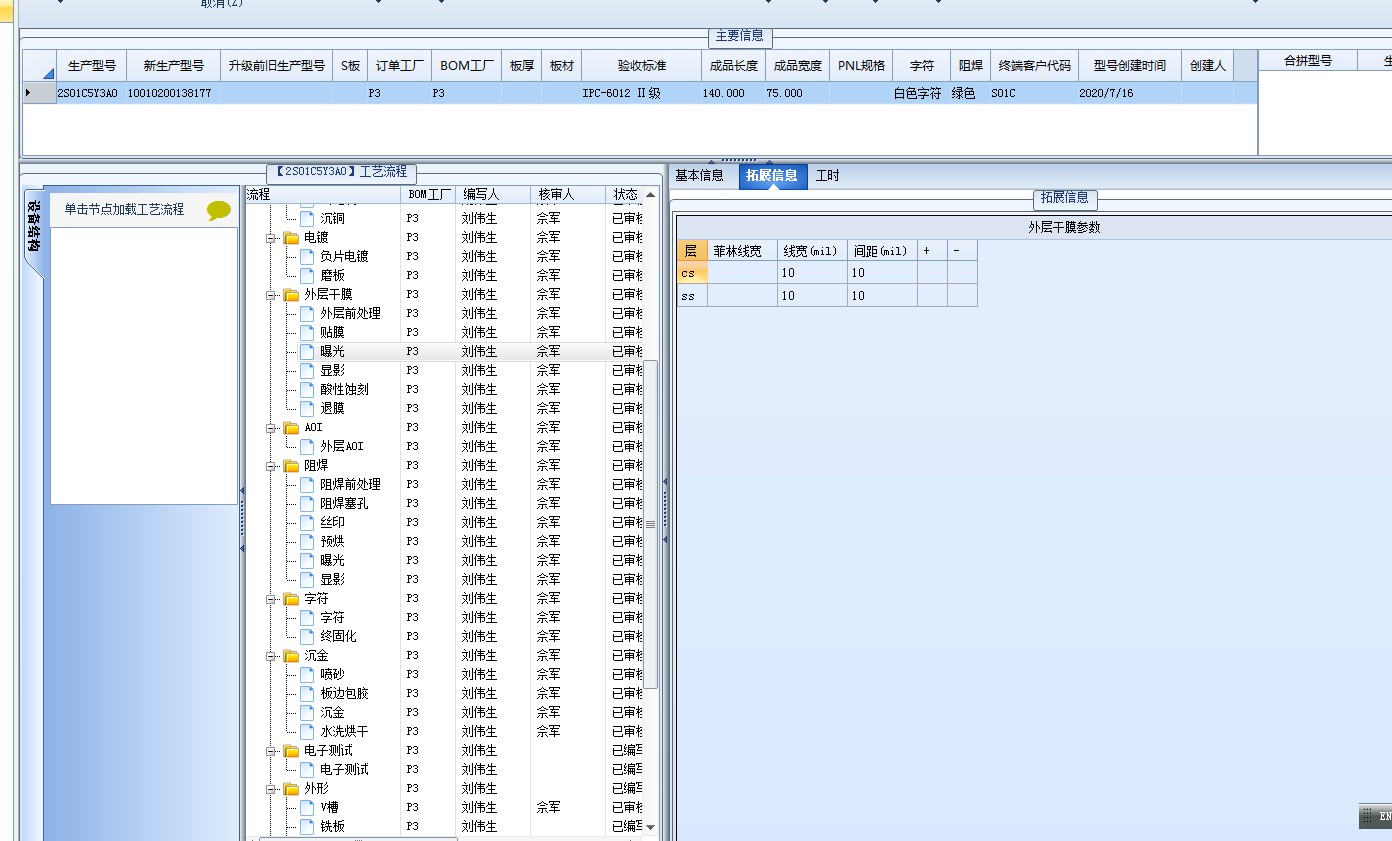Click the IPC-6012 II级 cell

(x=642, y=93)
